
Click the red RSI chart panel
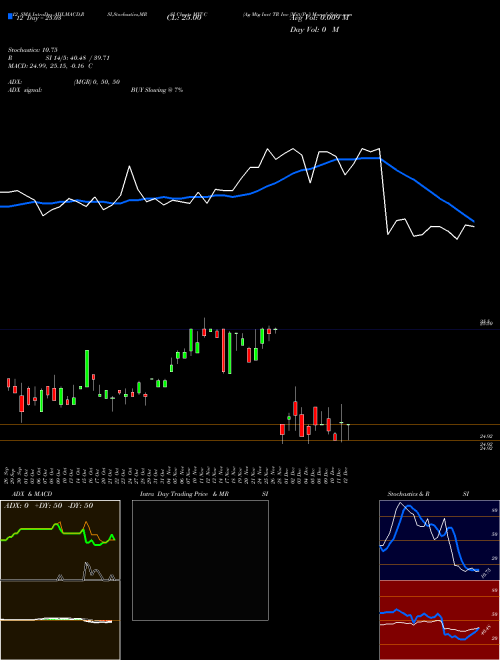pyautogui.click(x=439, y=620)
